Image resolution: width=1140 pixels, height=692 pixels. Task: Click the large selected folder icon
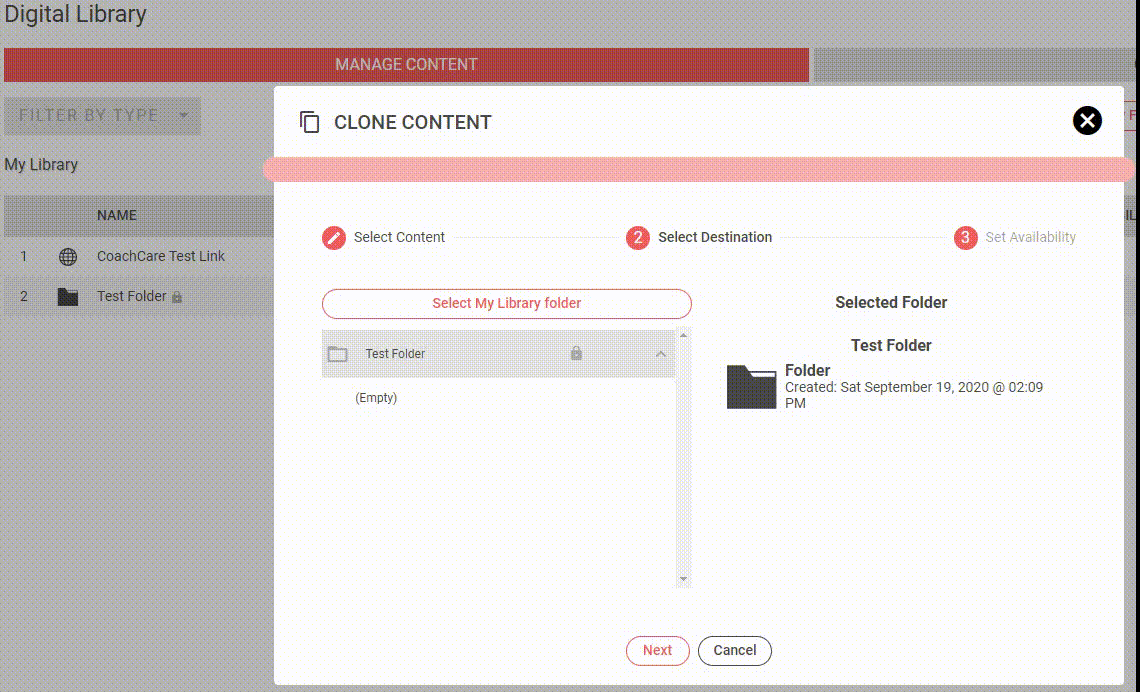point(751,387)
